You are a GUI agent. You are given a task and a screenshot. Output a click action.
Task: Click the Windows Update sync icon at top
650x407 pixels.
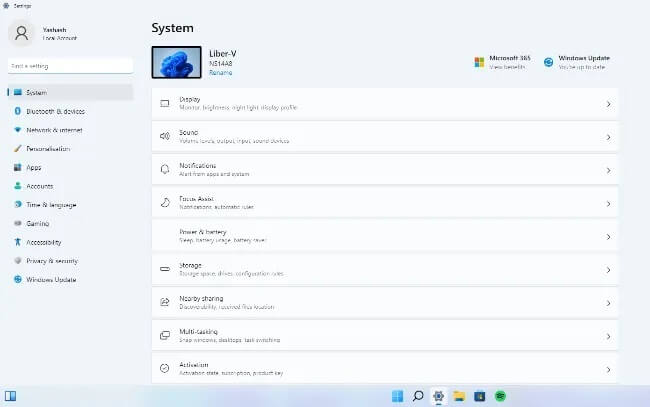[x=548, y=62]
